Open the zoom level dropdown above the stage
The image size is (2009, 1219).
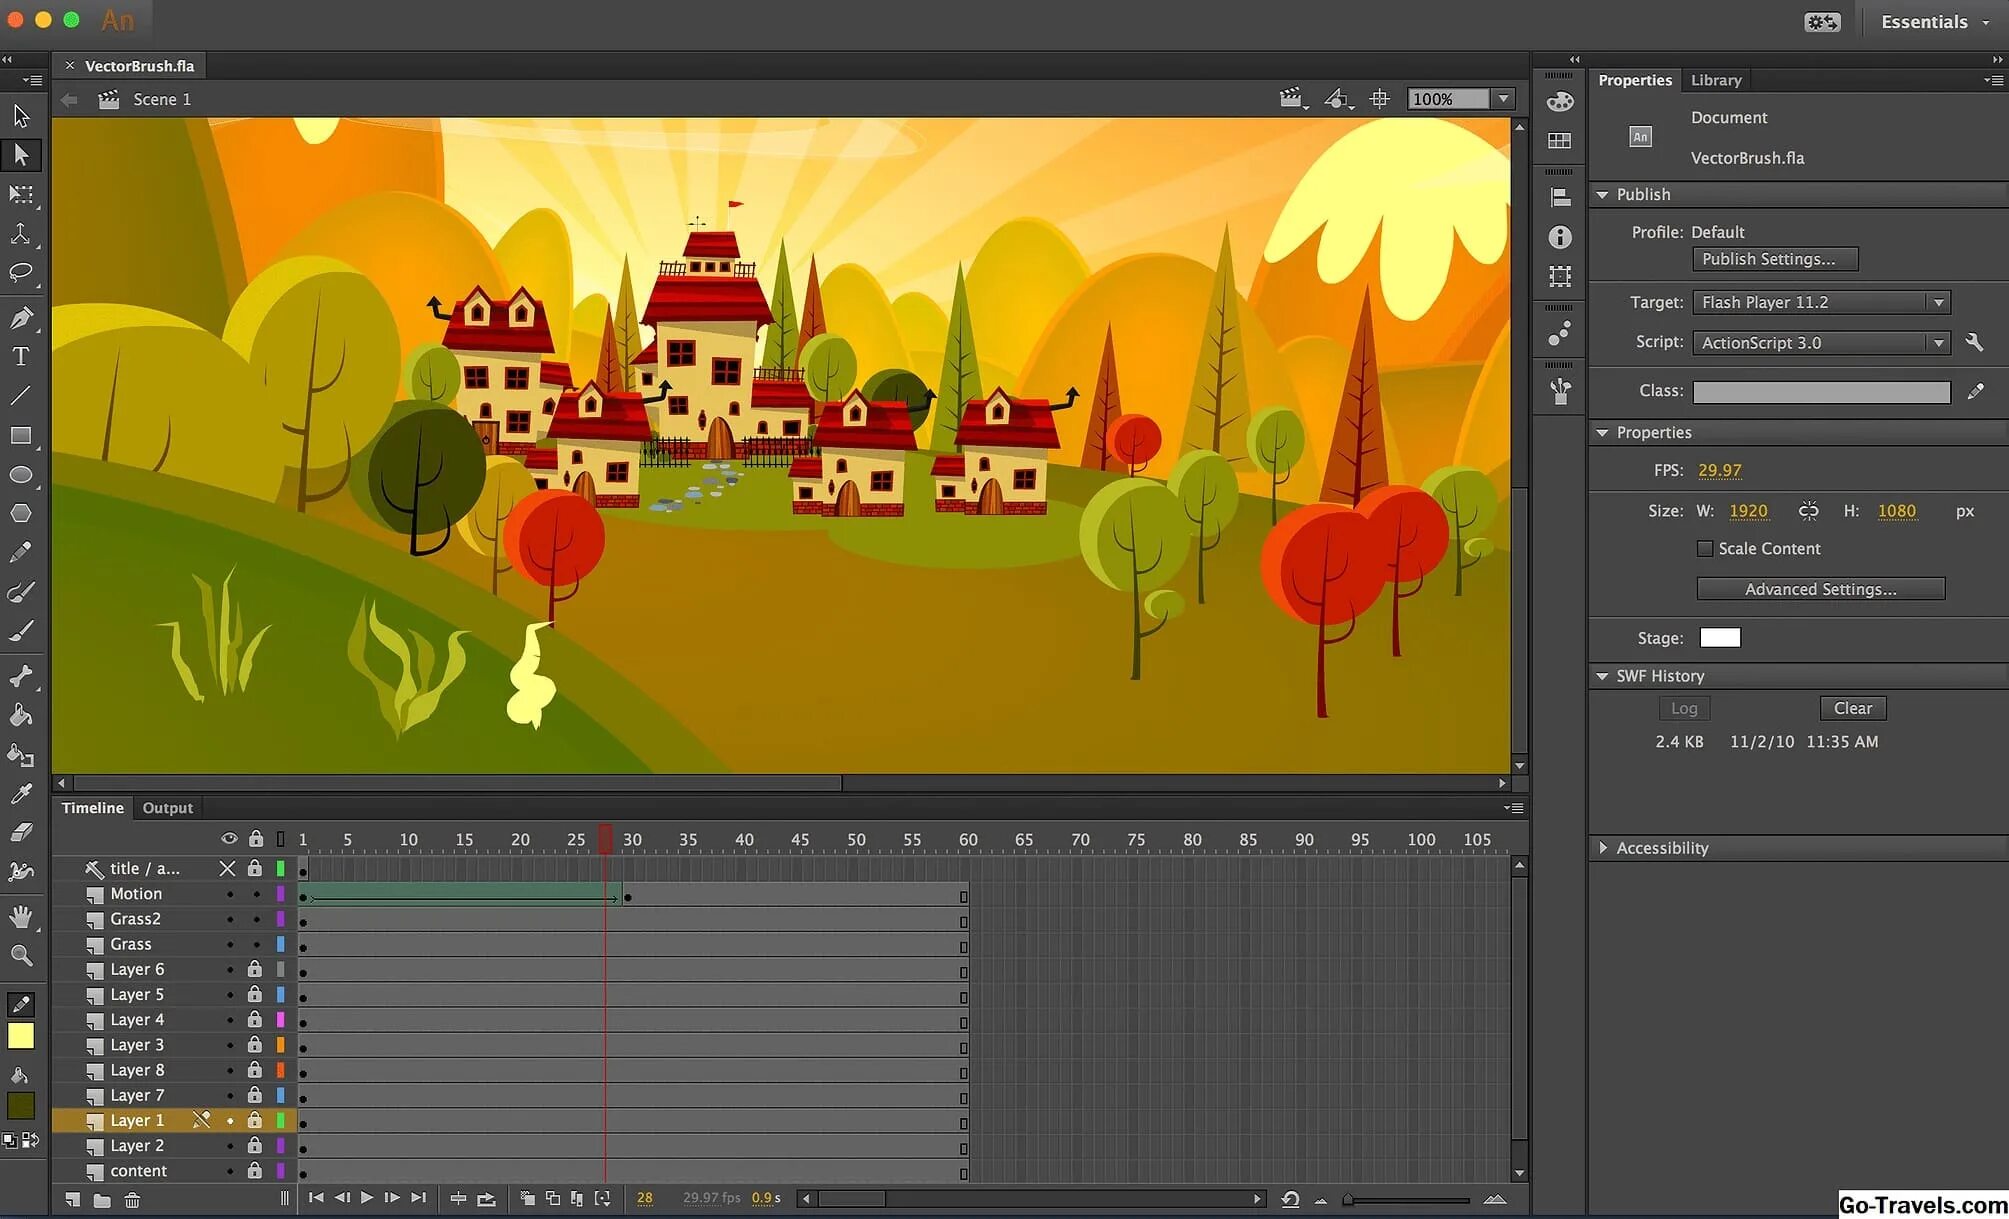tap(1504, 98)
